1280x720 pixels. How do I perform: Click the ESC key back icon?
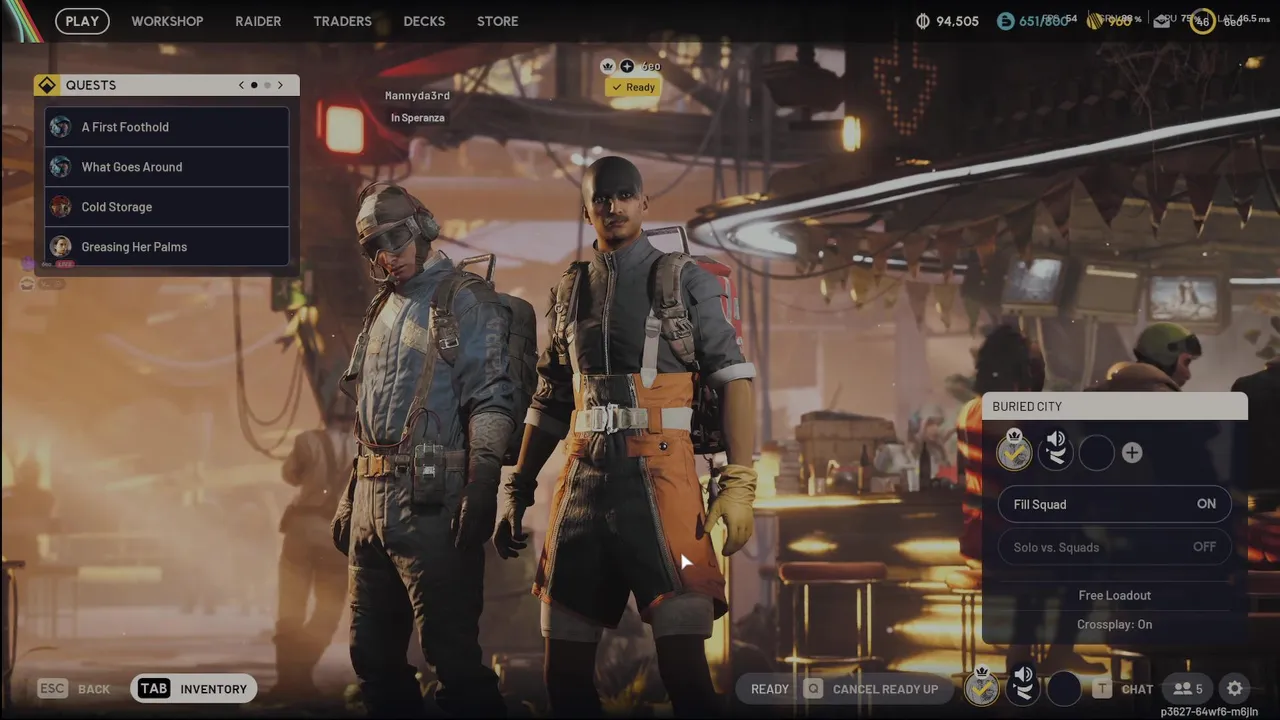click(x=53, y=688)
